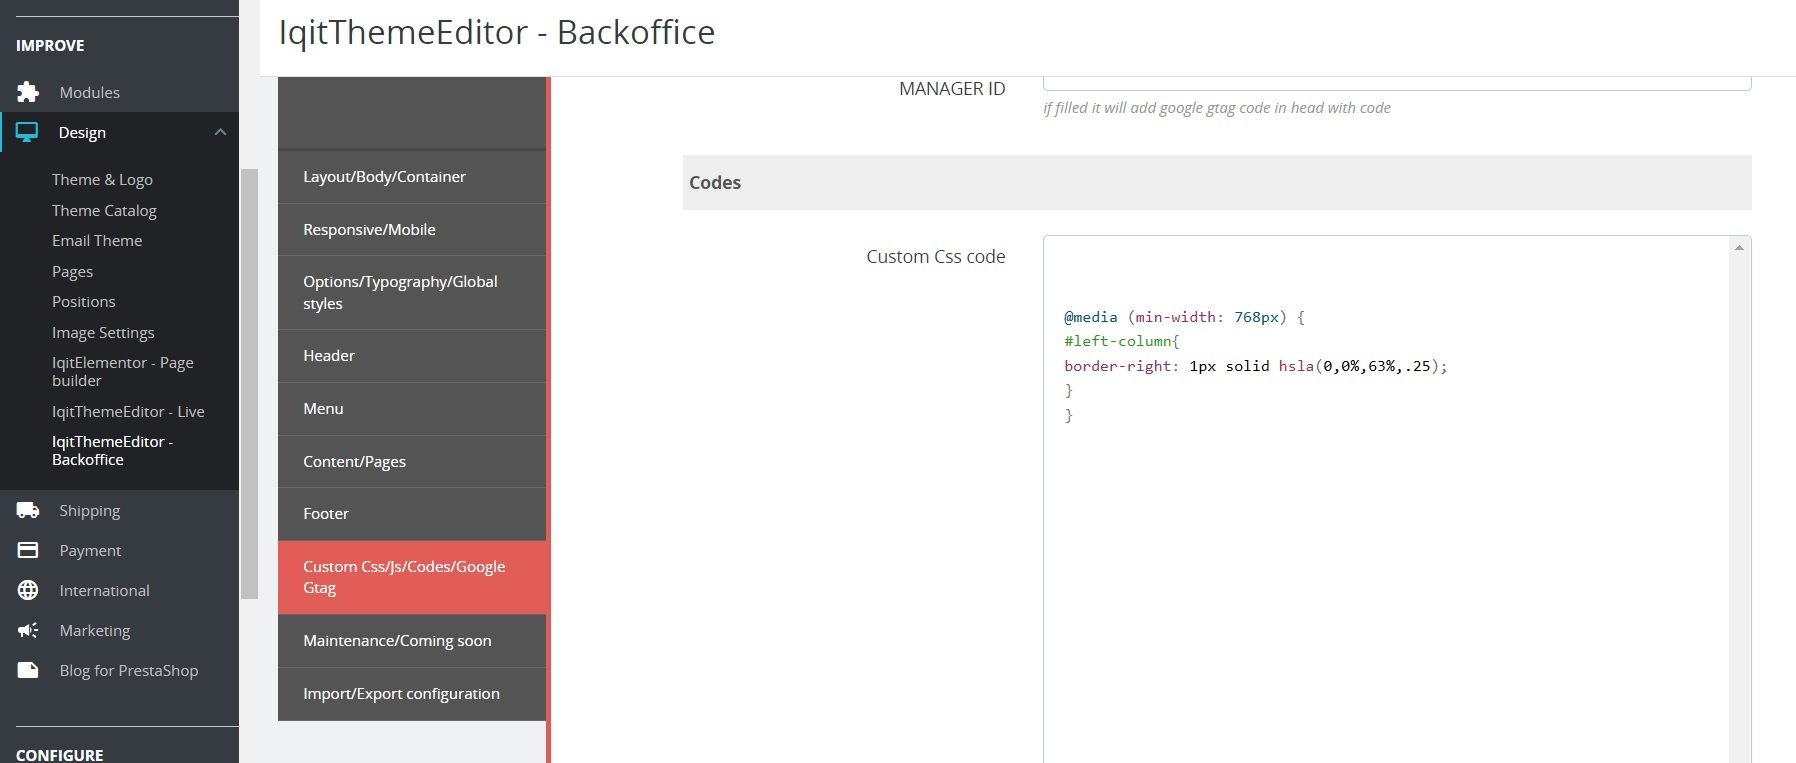Click the 'CONFIGURE' sidebar section heading
The image size is (1796, 763).
click(60, 754)
